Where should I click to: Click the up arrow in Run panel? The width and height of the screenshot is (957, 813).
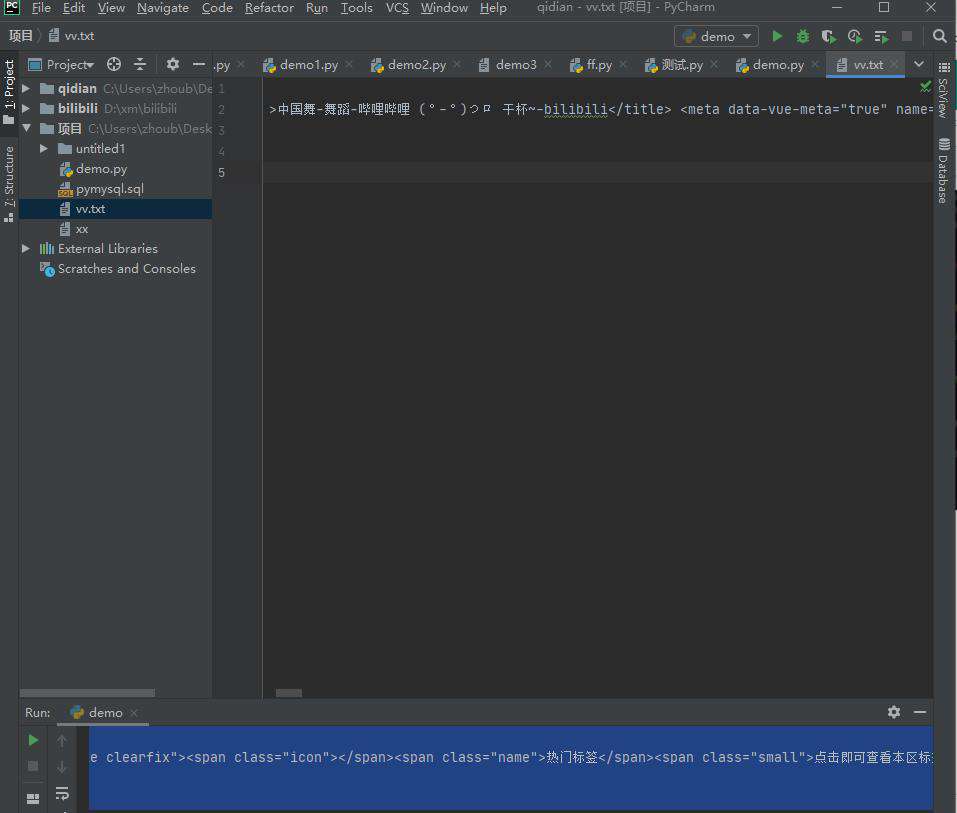point(62,740)
